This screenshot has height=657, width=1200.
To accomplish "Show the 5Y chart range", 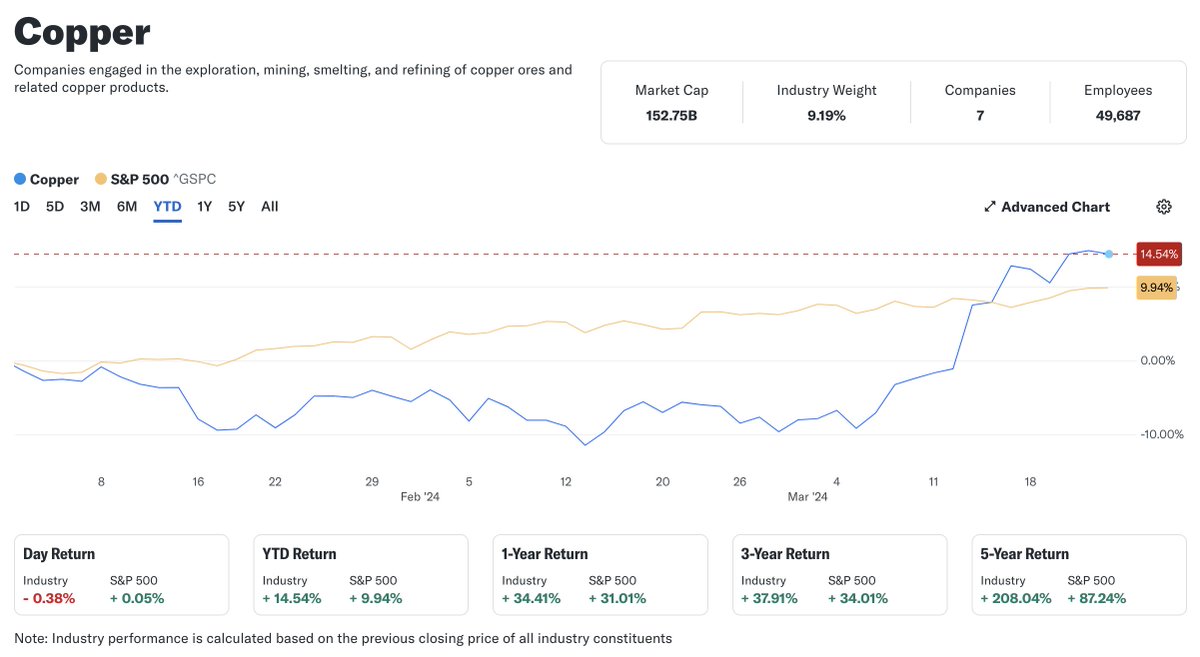I will coord(236,207).
